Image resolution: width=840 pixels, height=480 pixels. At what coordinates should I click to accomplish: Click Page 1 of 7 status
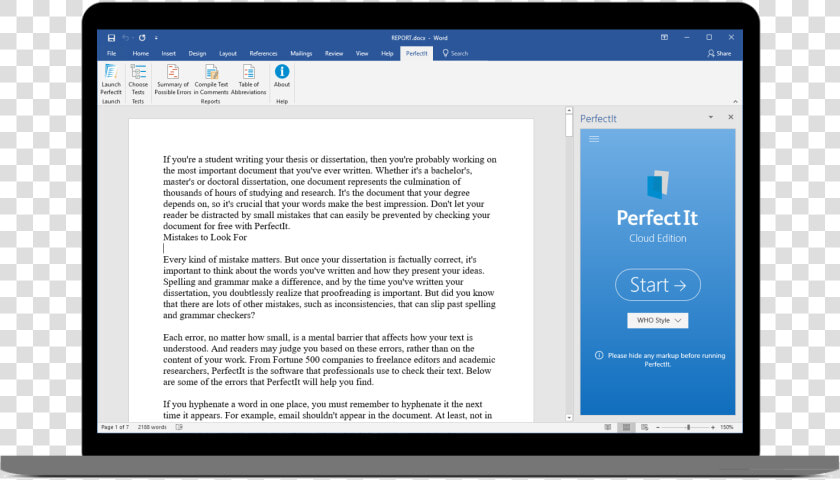pos(115,428)
